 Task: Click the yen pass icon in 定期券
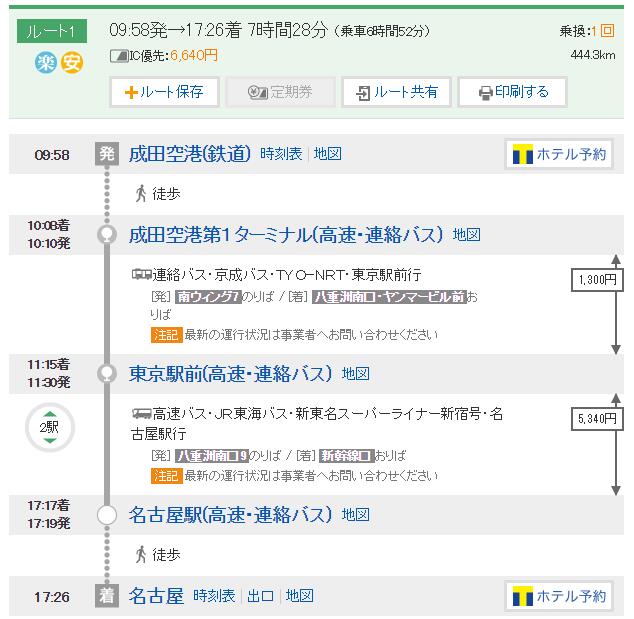click(x=258, y=93)
